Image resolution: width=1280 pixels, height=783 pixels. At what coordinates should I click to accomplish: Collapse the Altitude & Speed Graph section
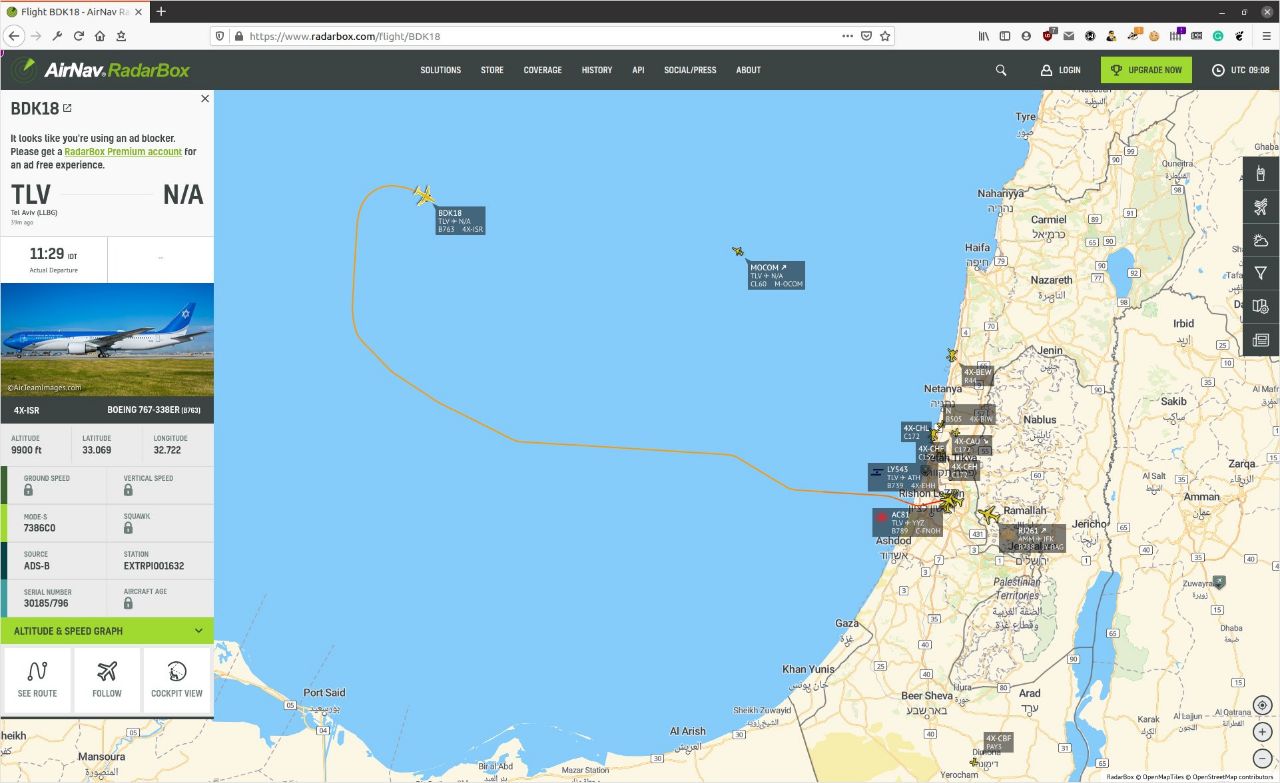[107, 631]
